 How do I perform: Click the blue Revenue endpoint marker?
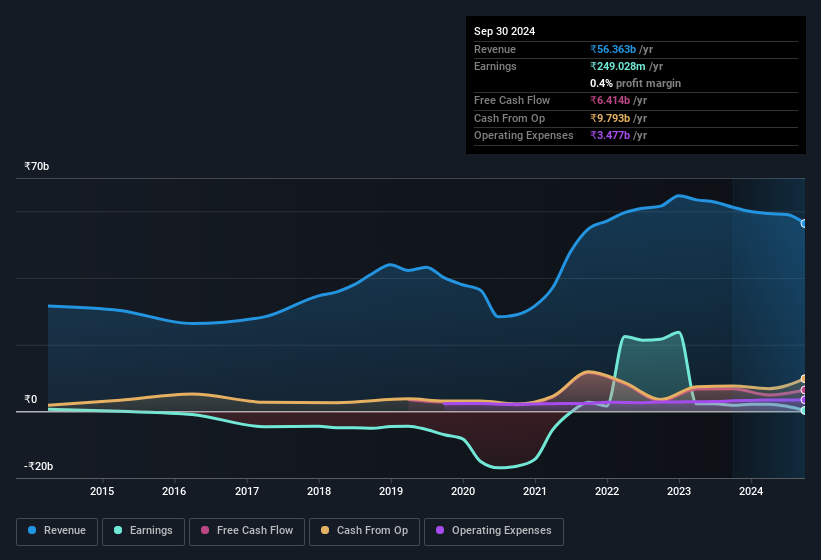tap(804, 223)
